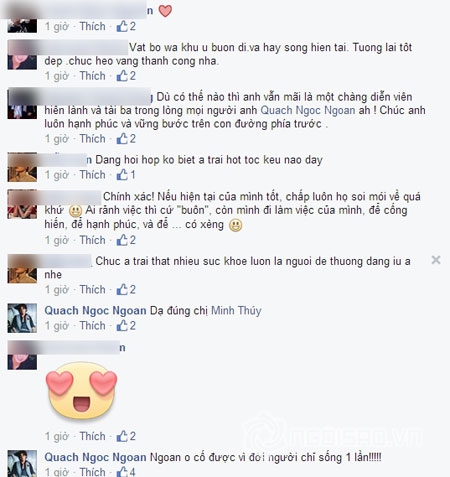The width and height of the screenshot is (450, 477).
Task: Click the large heart-eyes emoji sticker
Action: (81, 391)
